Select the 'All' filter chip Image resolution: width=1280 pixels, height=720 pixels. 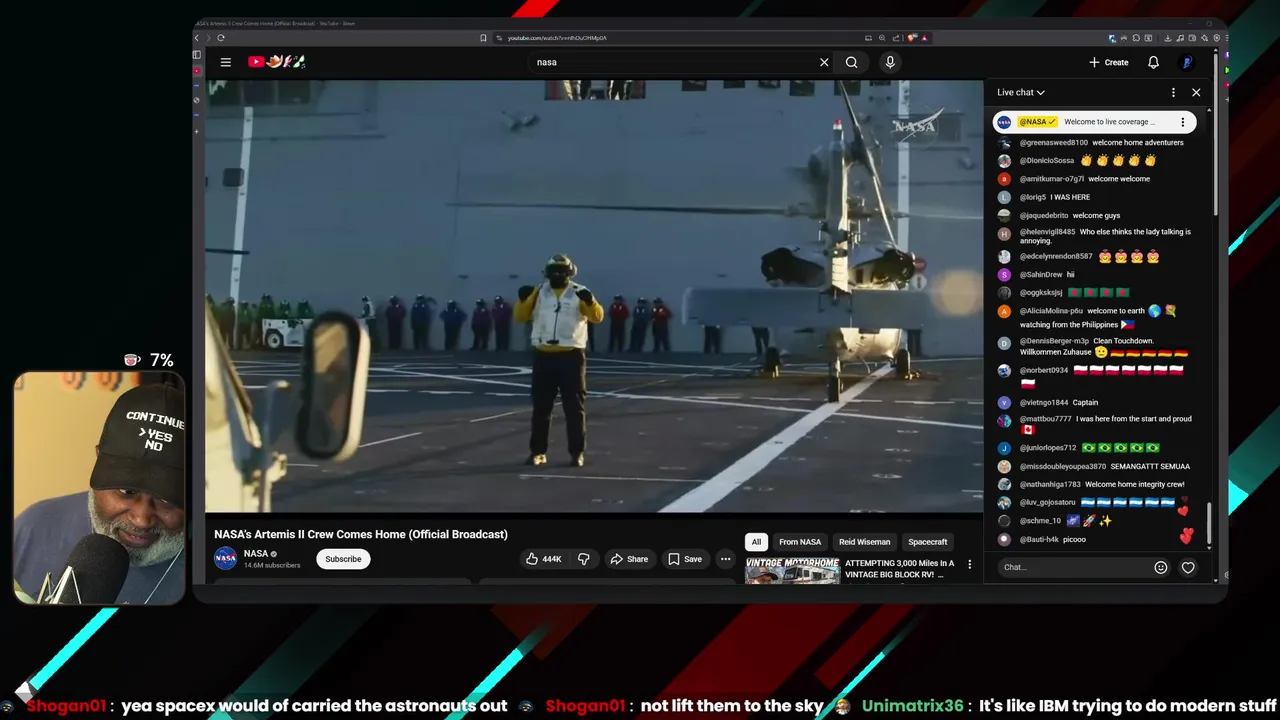tap(756, 542)
